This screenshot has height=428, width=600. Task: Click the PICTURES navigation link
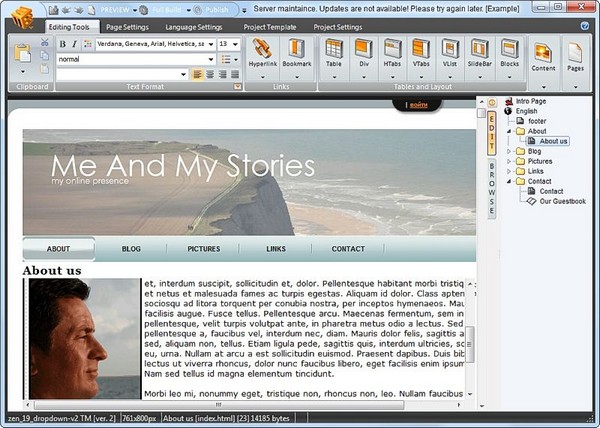203,249
